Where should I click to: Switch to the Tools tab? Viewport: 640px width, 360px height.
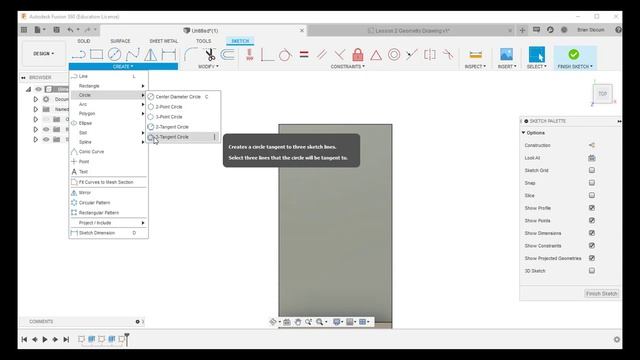tap(203, 41)
